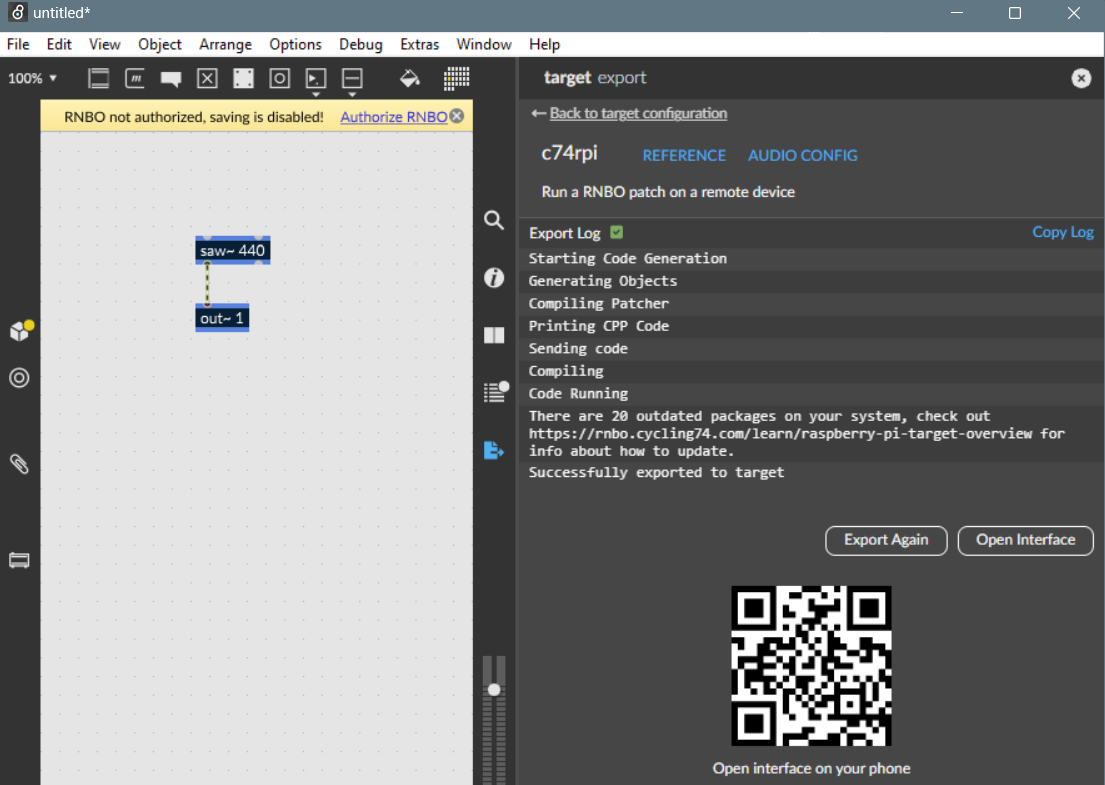
Task: Open the paperclip icon in left sidebar
Action: point(19,464)
